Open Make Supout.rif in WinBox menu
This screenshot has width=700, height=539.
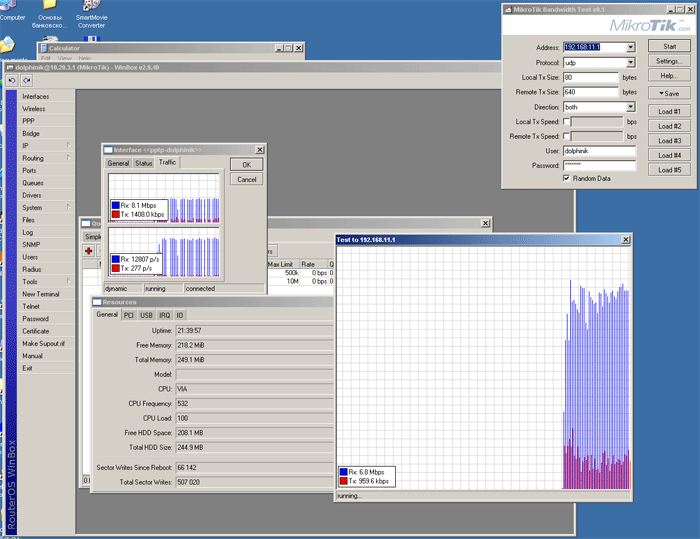click(46, 343)
